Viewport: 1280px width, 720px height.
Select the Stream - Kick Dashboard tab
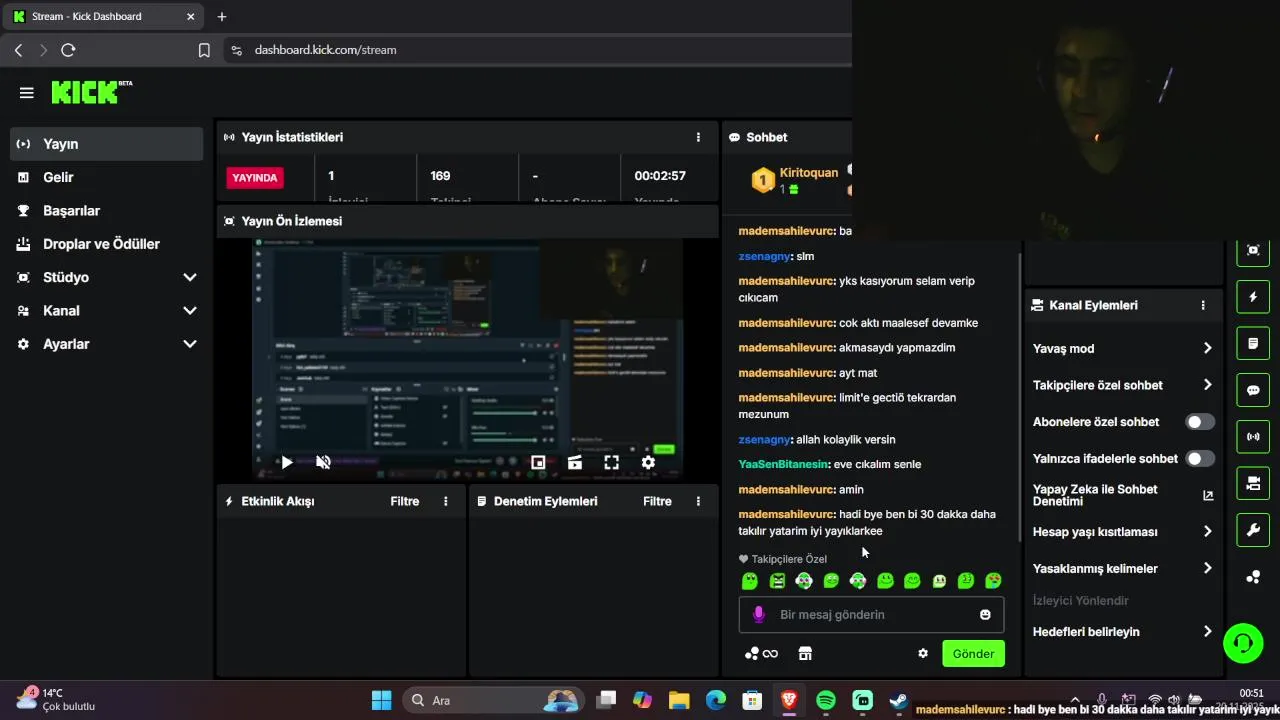104,17
